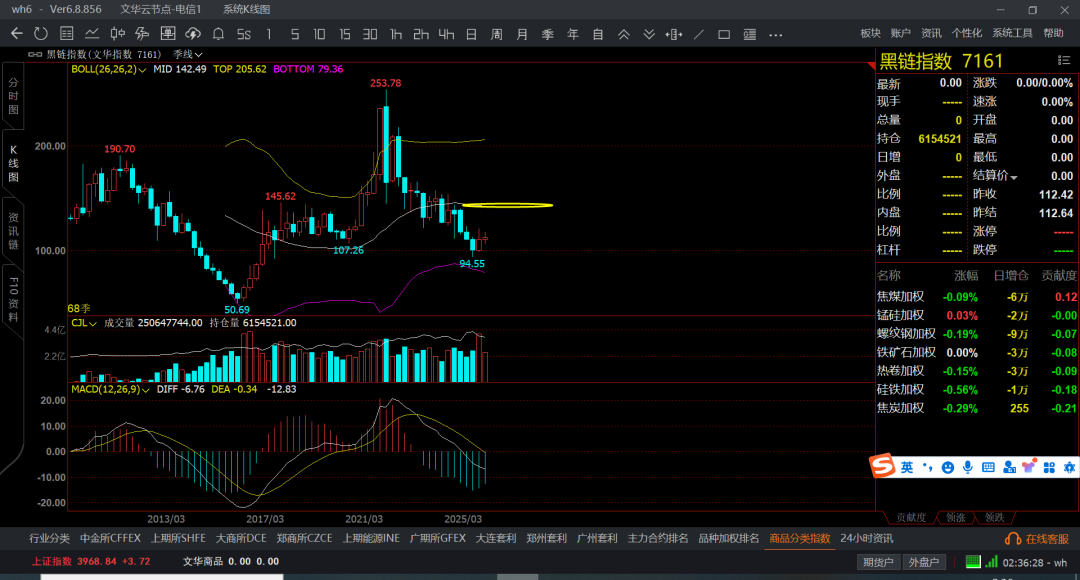Click the green signal strength bars icon
Viewport: 1080px width, 580px height.
(x=991, y=561)
